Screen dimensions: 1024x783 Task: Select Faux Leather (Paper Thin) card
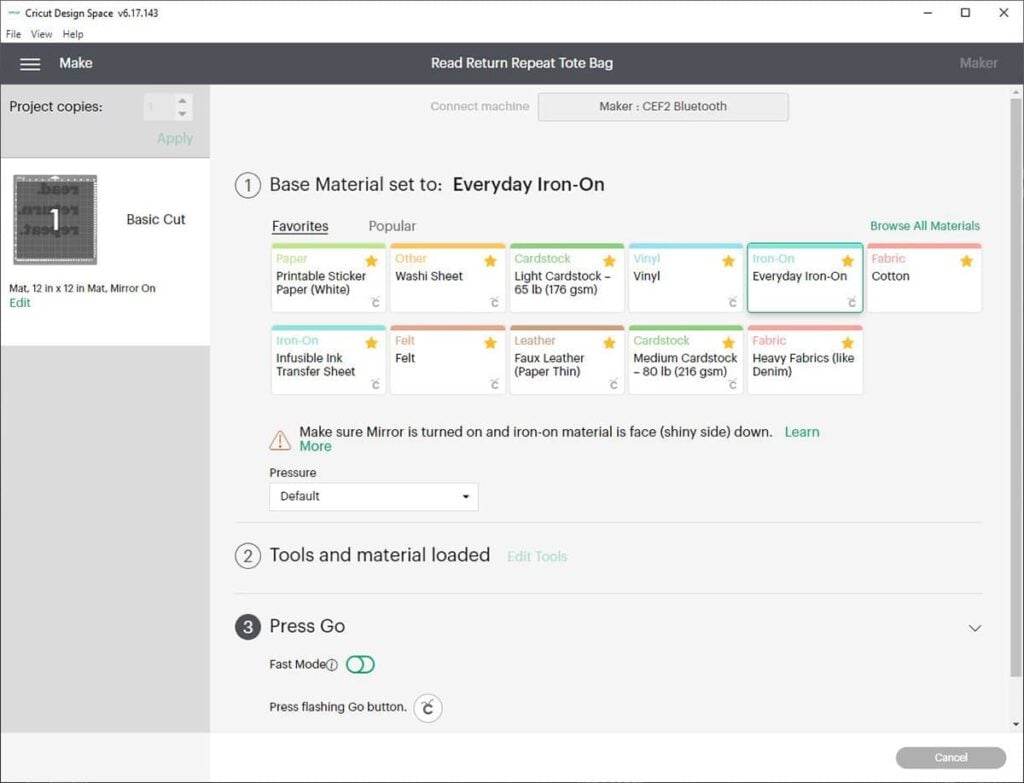(x=567, y=360)
